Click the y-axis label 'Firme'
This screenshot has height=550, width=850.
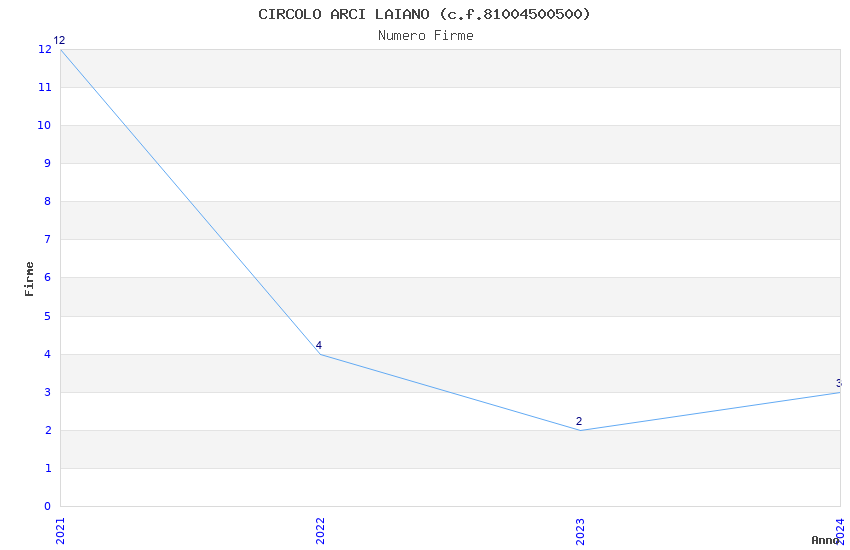(29, 279)
